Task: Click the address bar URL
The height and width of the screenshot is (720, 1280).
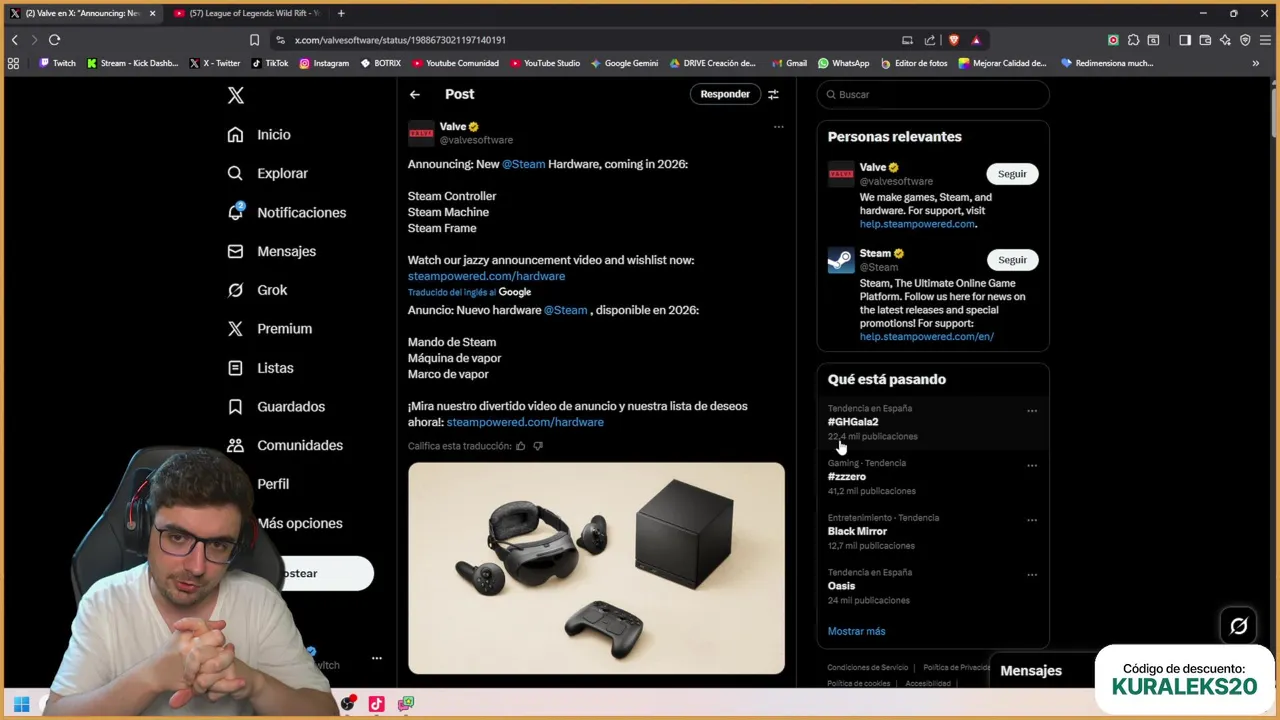Action: click(401, 40)
